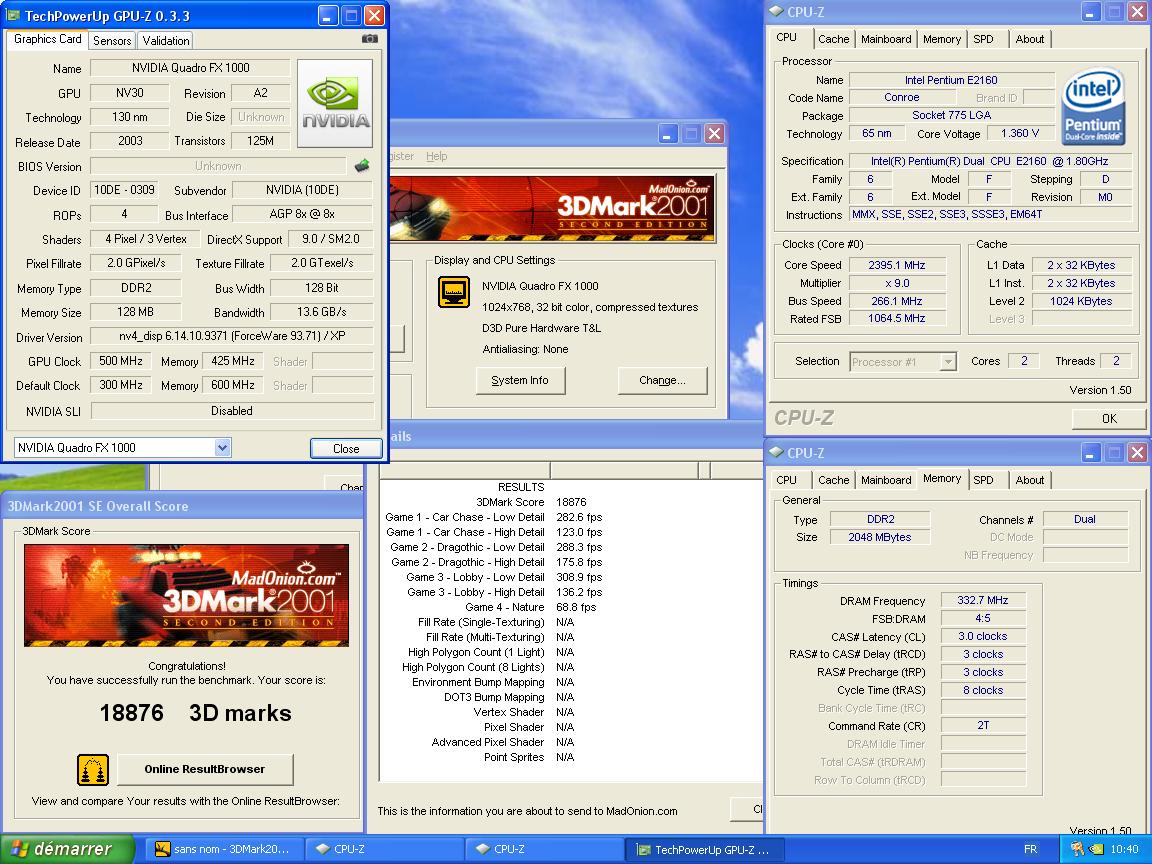The height and width of the screenshot is (864, 1152).
Task: Click the system tray icon next to the clock
Action: point(1095,849)
